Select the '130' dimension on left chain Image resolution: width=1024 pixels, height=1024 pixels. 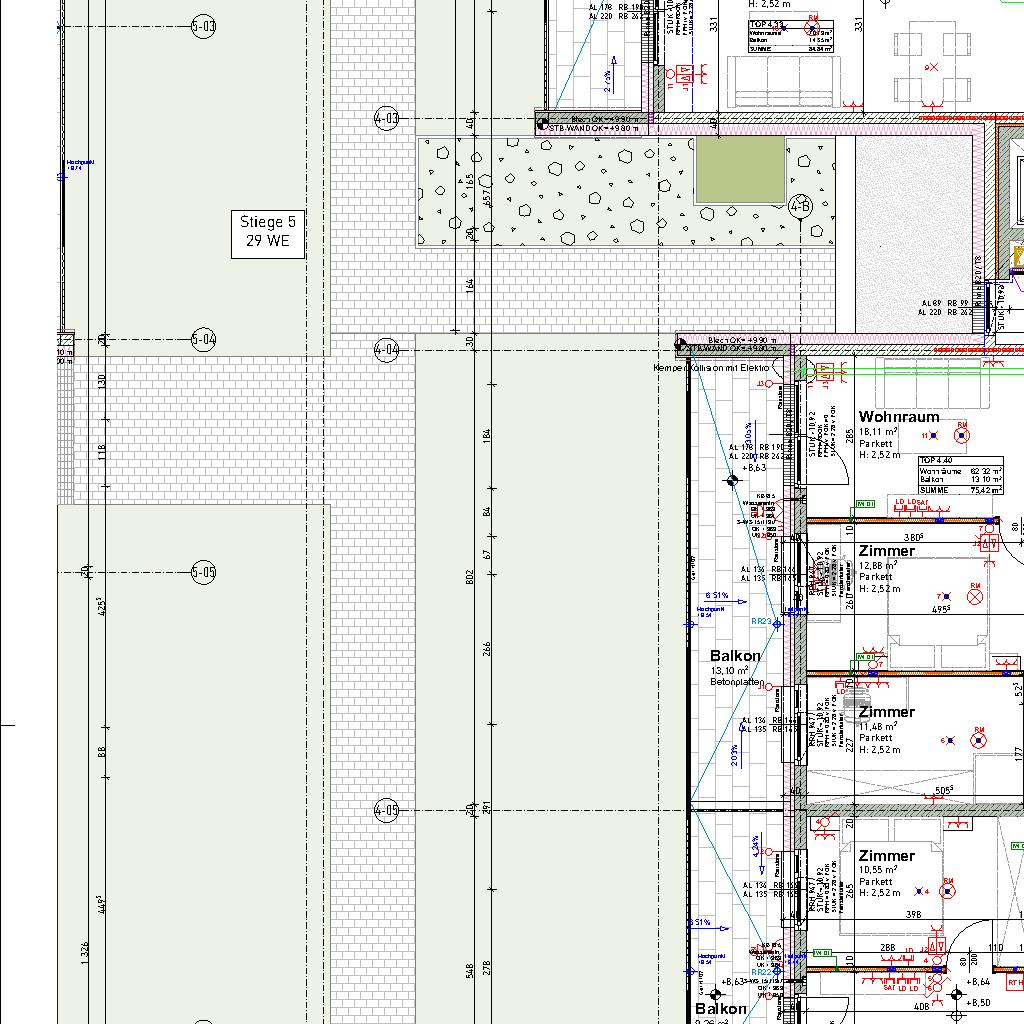pos(101,381)
